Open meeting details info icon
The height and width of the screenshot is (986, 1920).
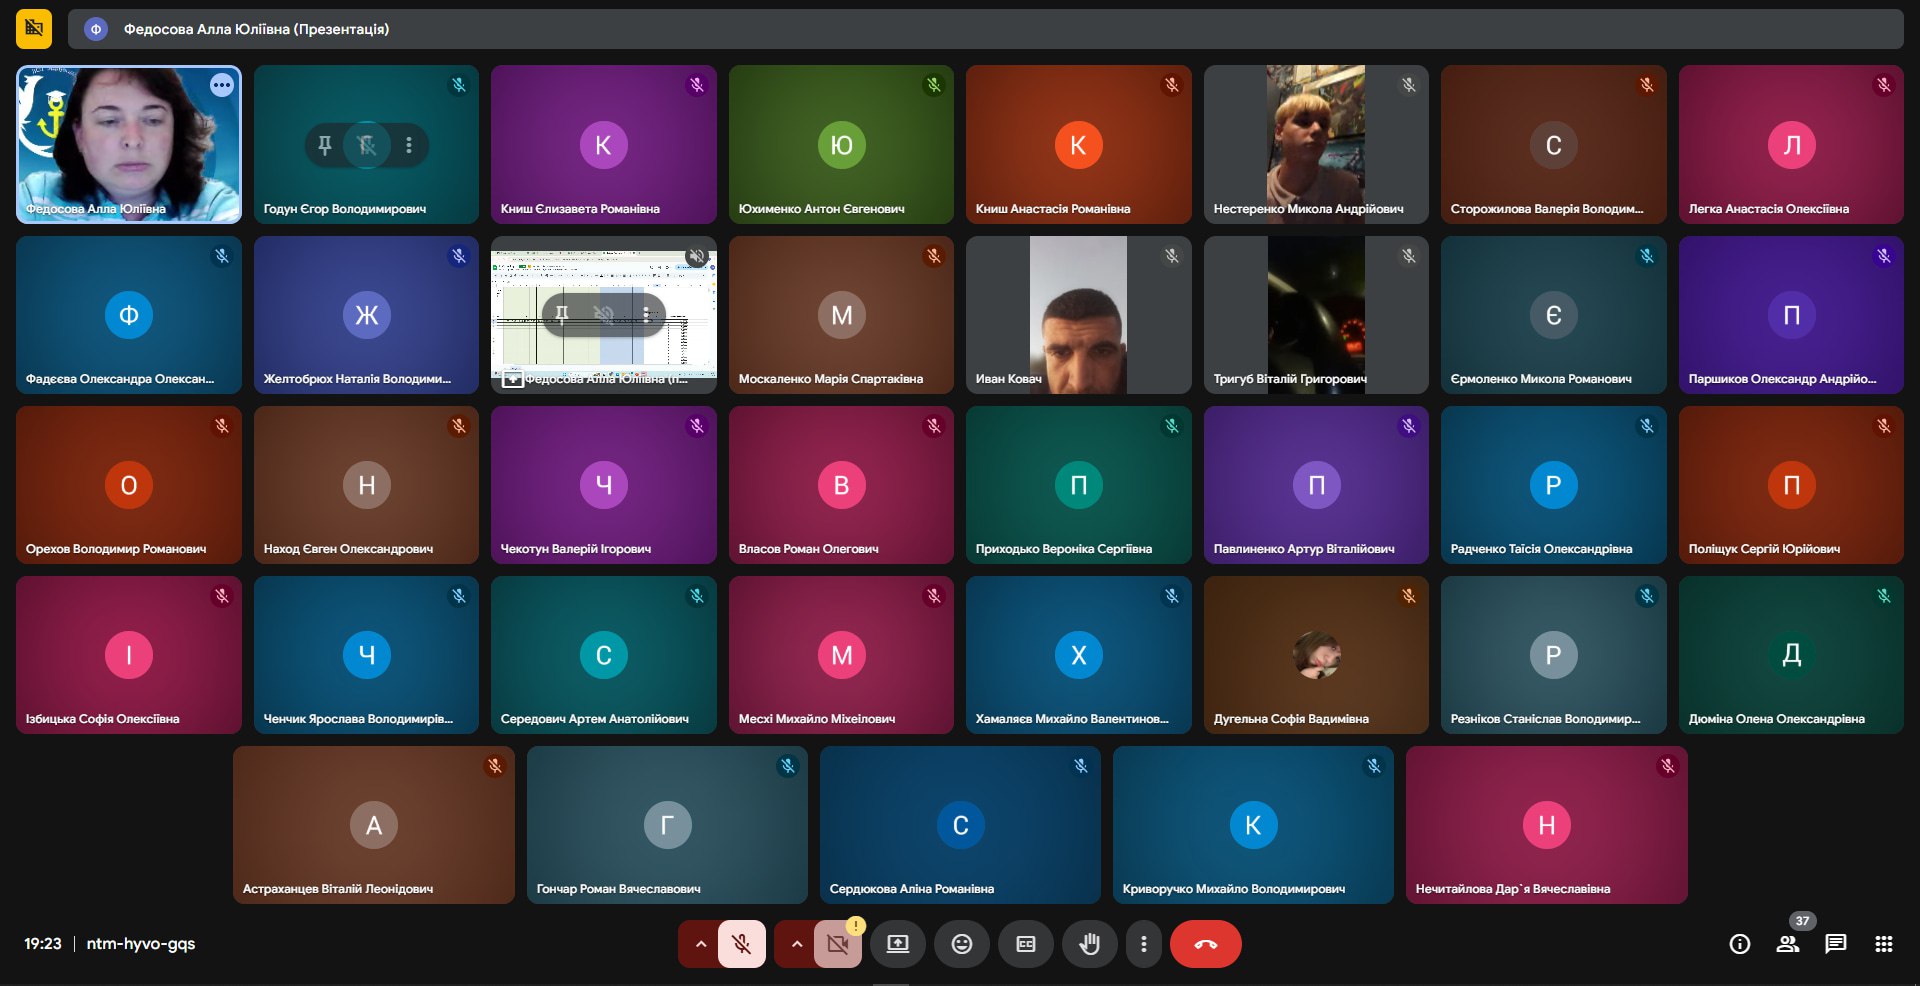pos(1739,944)
